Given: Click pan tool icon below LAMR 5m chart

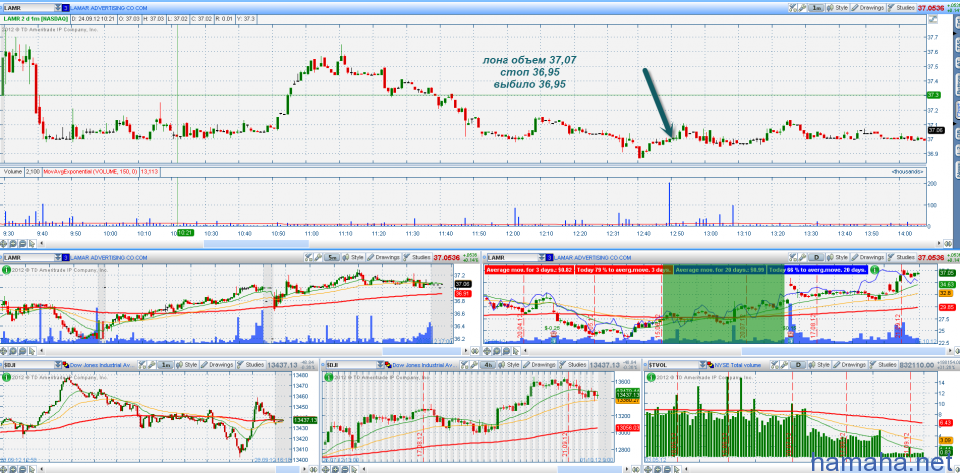Looking at the screenshot, I should point(5,351).
